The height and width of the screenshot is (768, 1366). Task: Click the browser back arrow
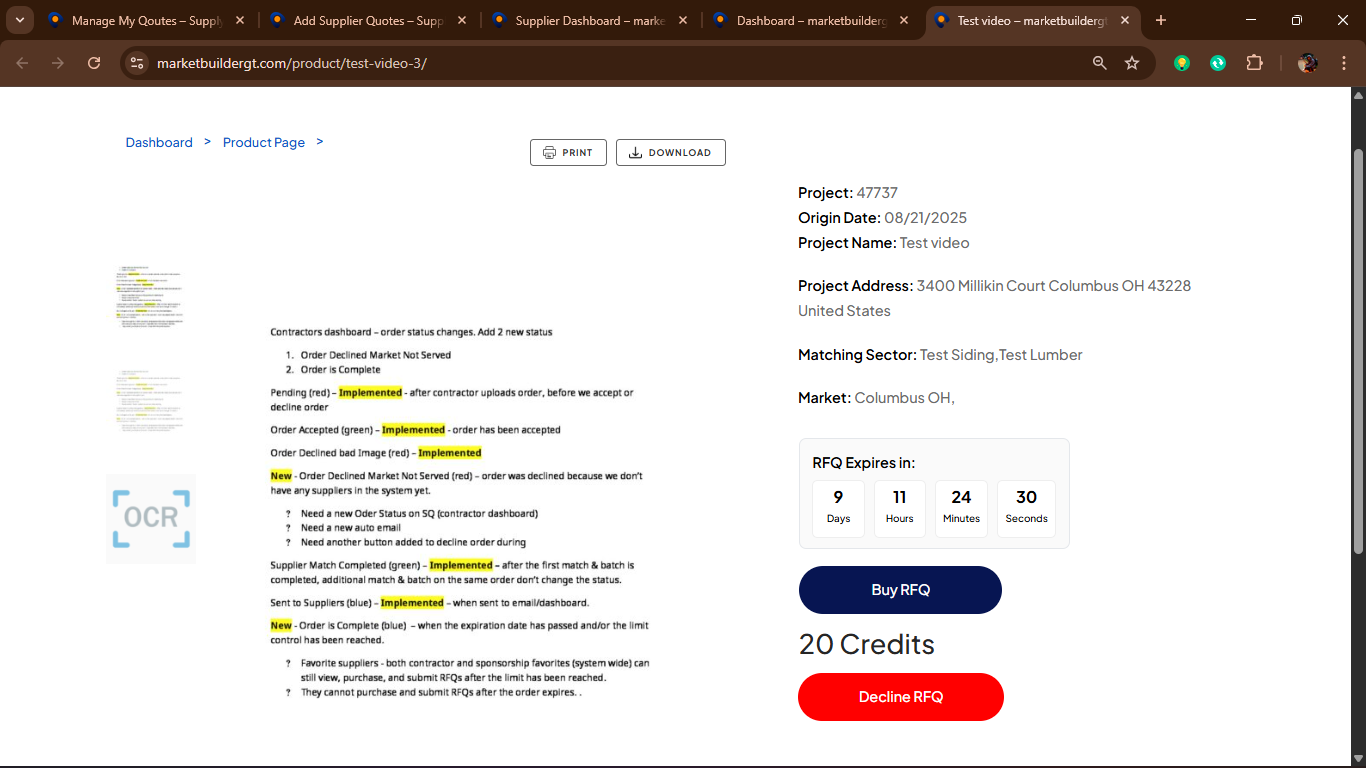[22, 63]
